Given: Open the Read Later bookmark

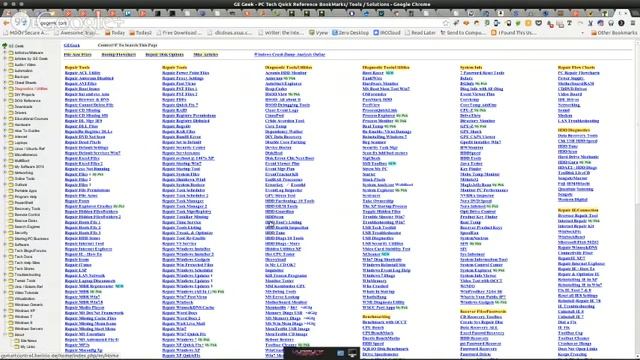Looking at the screenshot, I should (420, 33).
